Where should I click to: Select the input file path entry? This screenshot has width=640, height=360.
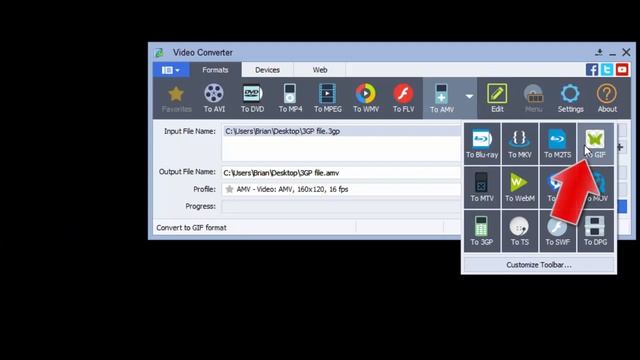click(342, 131)
